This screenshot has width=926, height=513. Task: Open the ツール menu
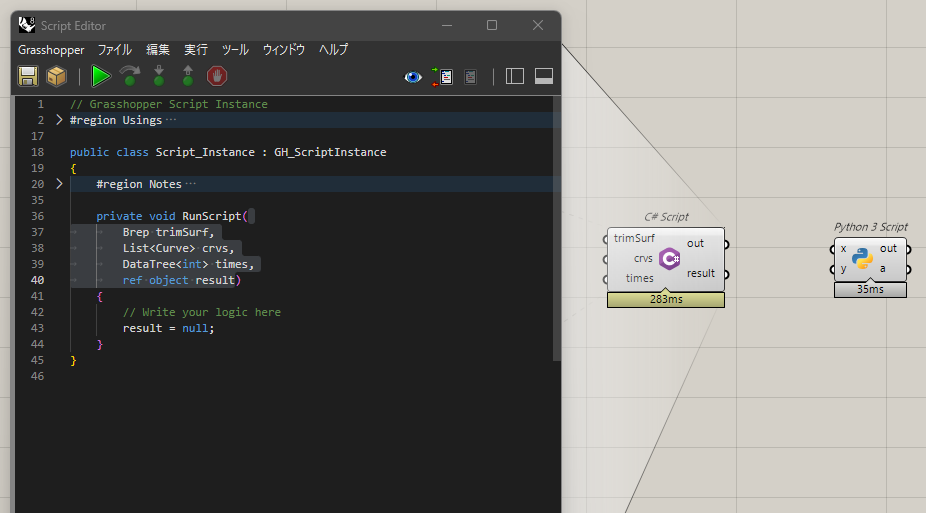(235, 49)
